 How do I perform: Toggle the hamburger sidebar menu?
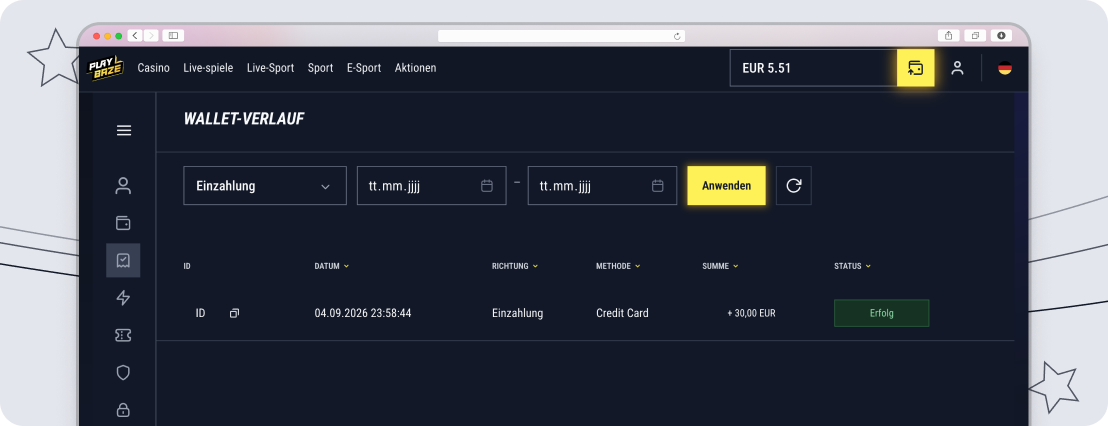124,131
